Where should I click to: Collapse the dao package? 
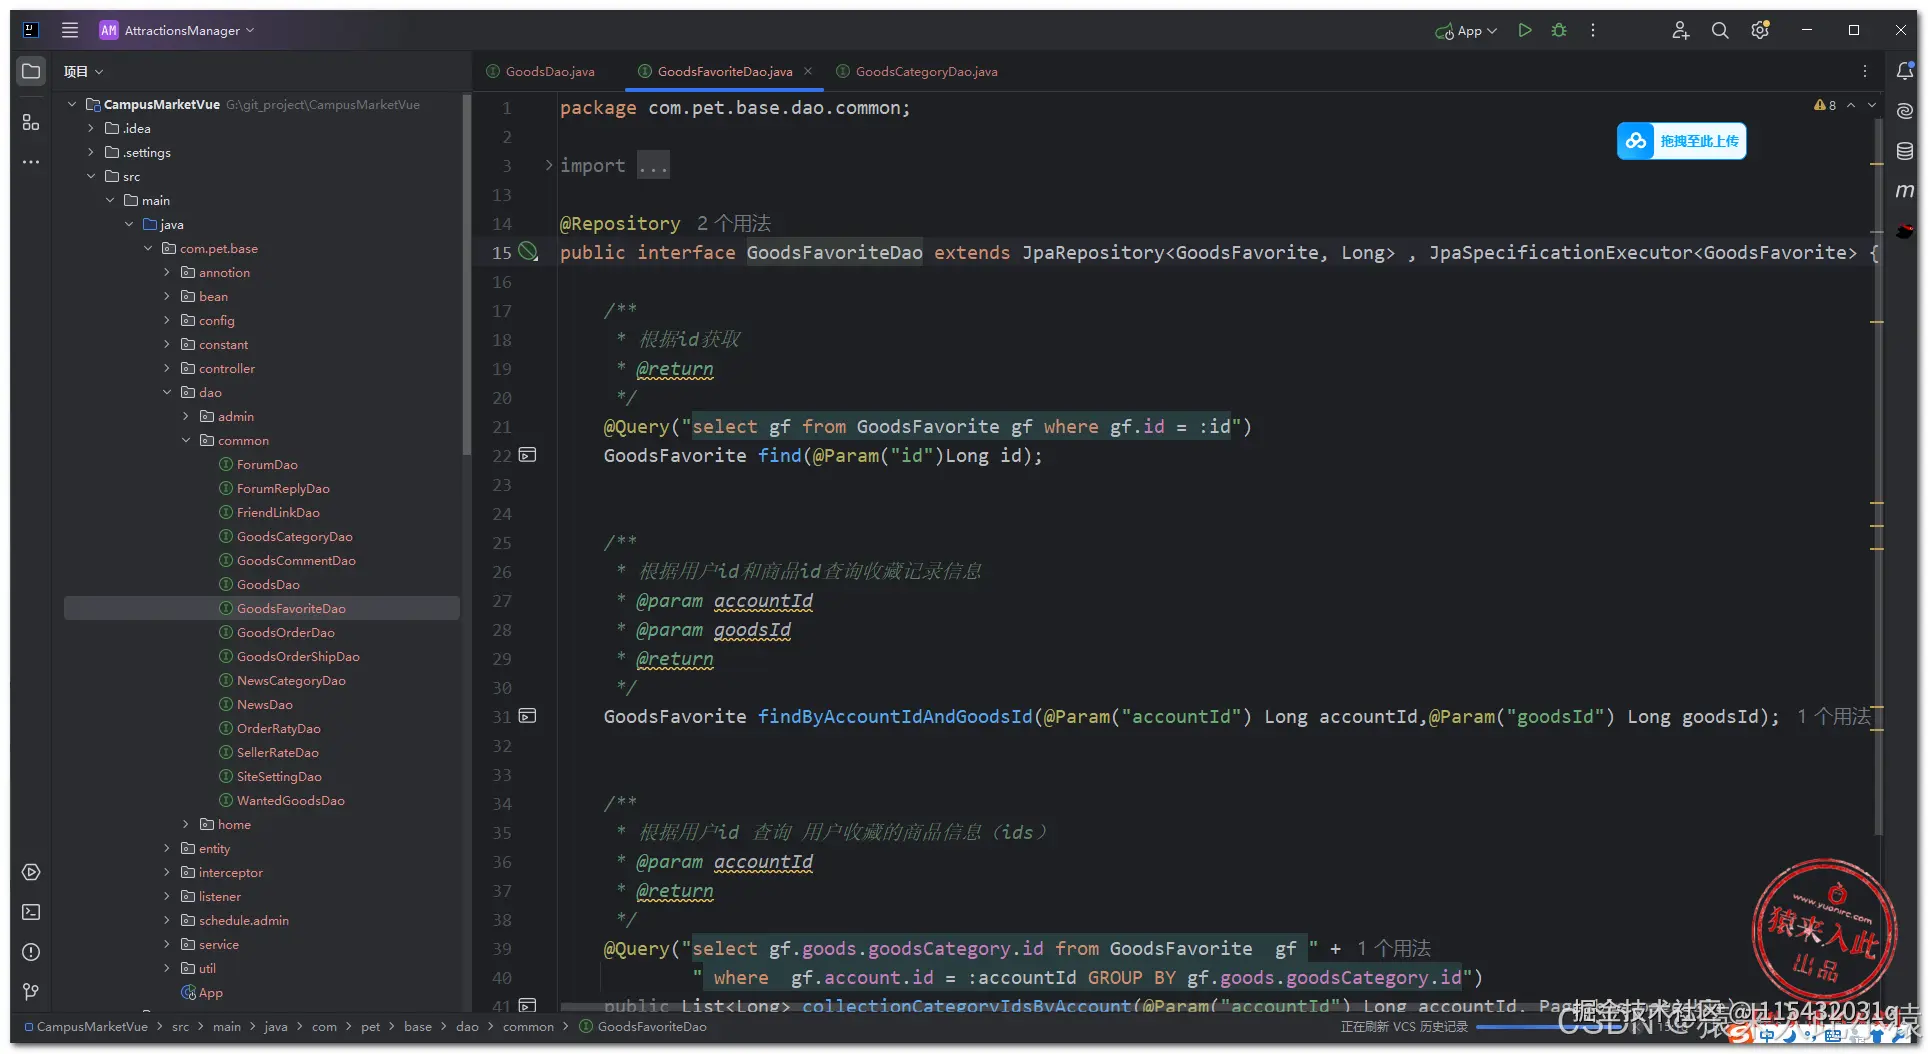[167, 392]
